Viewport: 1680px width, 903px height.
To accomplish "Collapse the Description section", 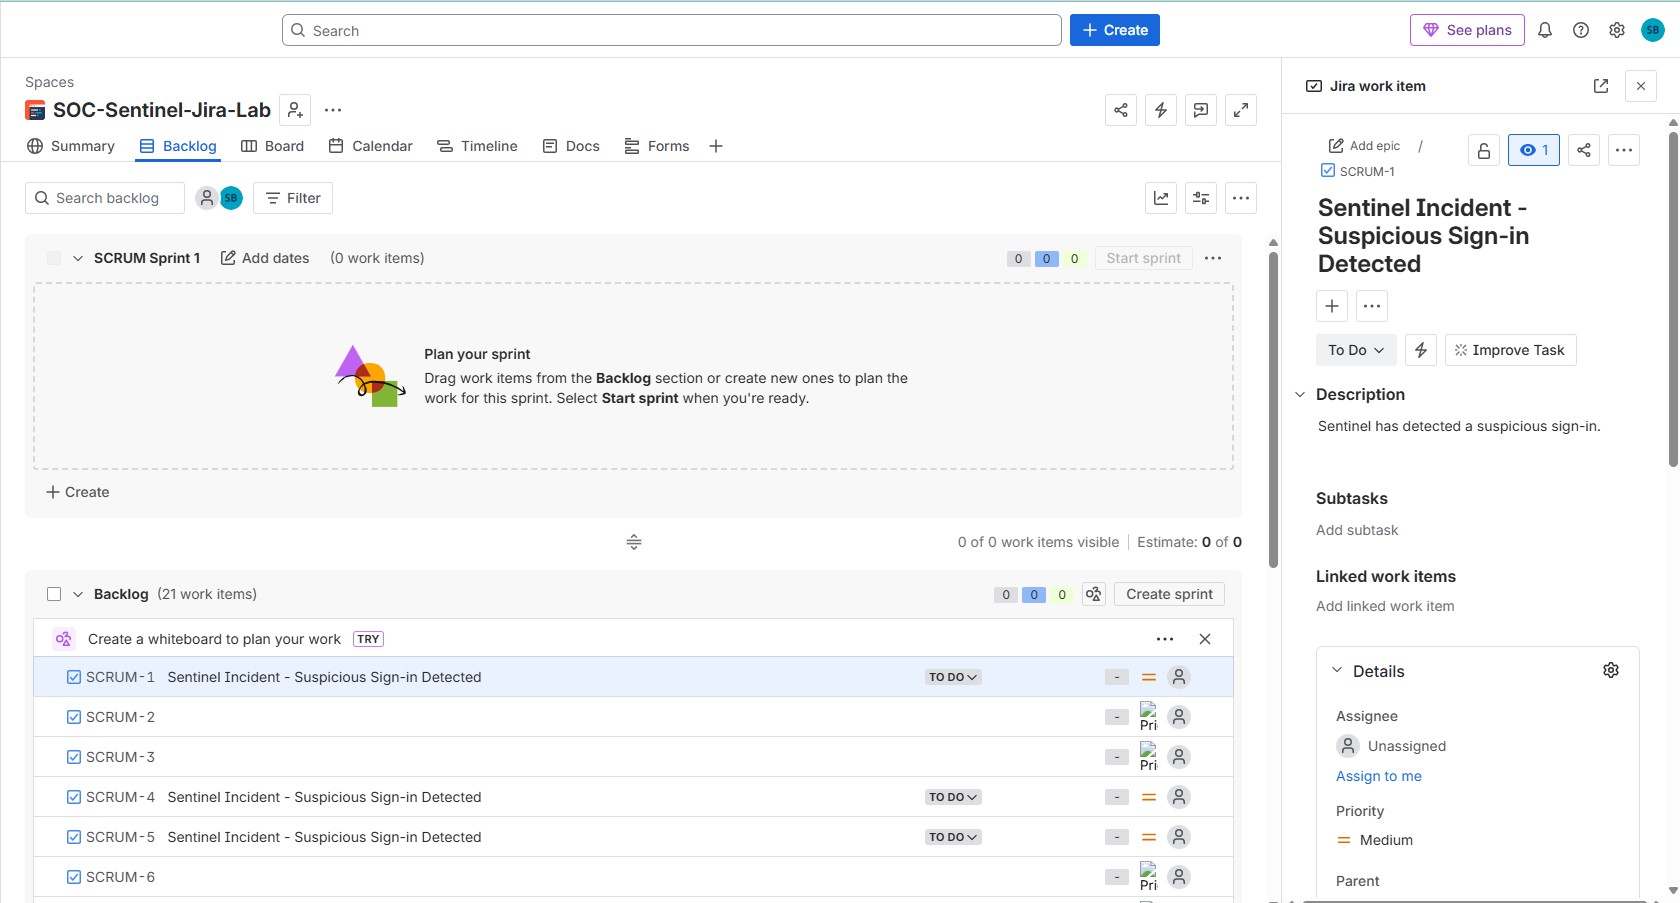I will [1300, 394].
